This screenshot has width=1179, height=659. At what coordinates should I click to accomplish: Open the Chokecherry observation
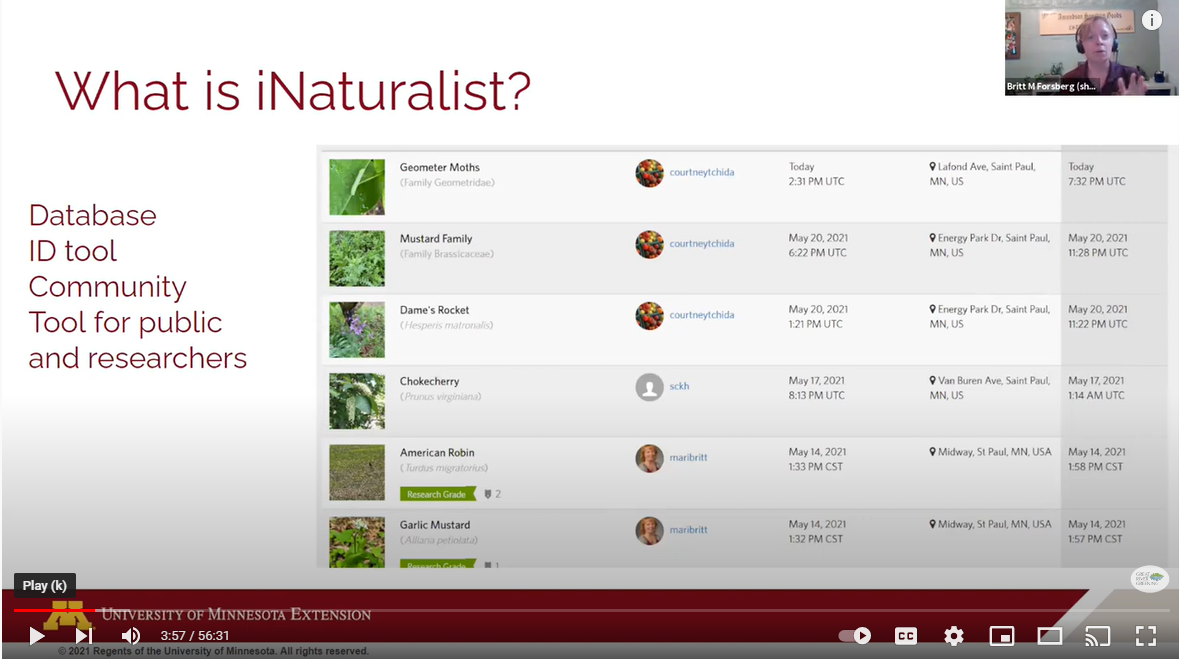[x=429, y=381]
